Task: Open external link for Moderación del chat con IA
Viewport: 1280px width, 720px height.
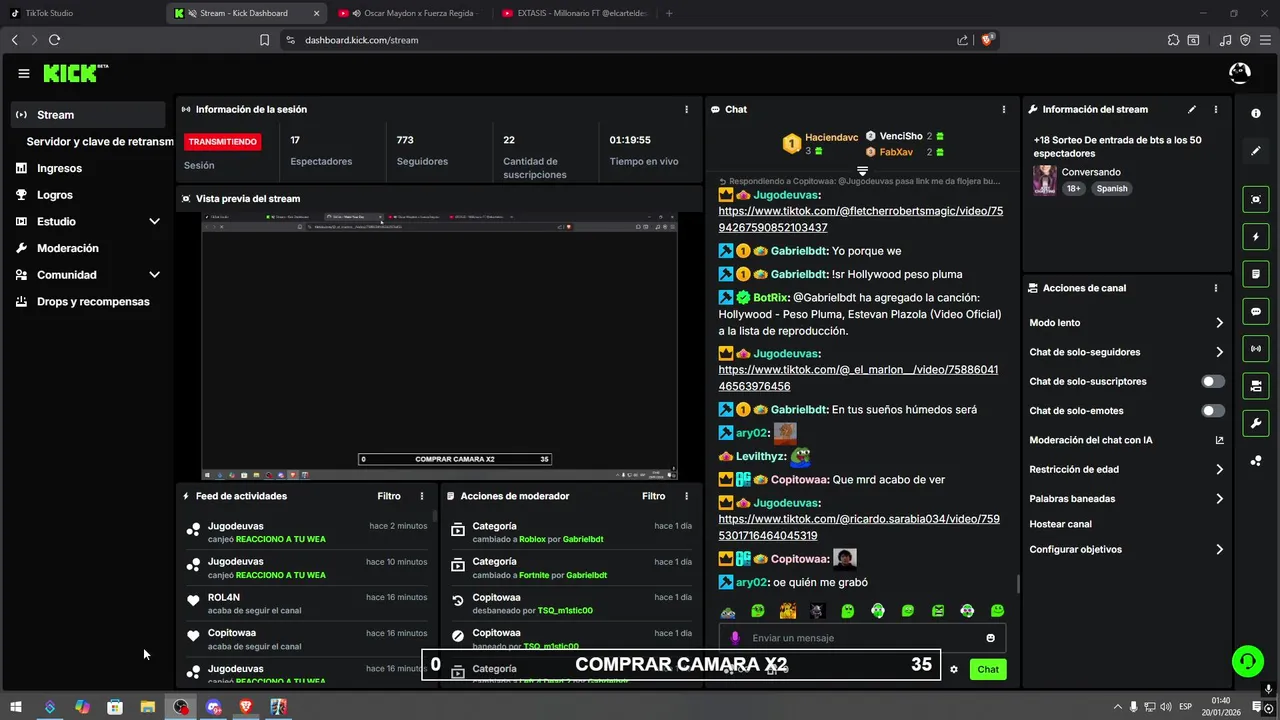Action: click(x=1219, y=440)
